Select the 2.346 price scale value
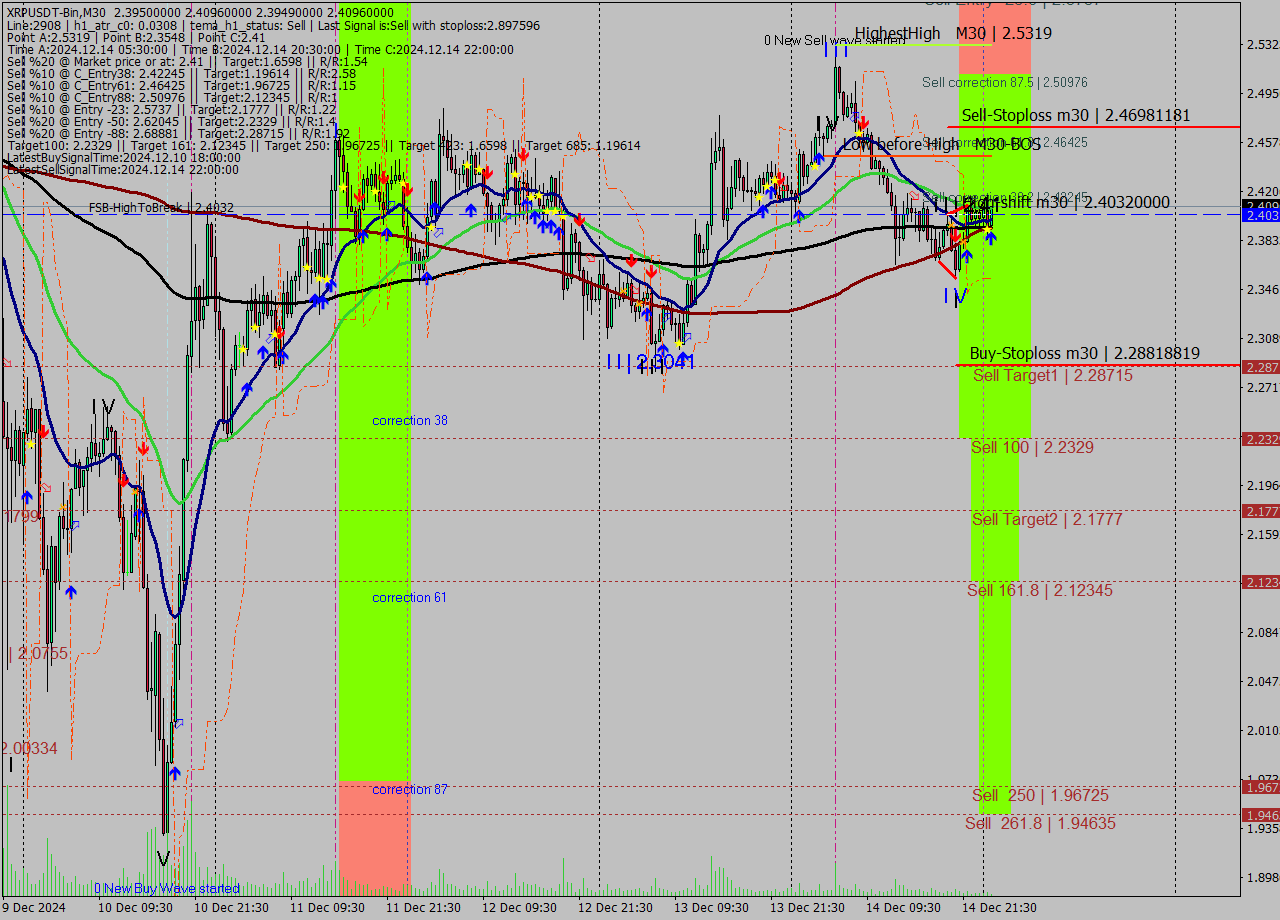Viewport: 1280px width, 920px height. click(x=1263, y=289)
